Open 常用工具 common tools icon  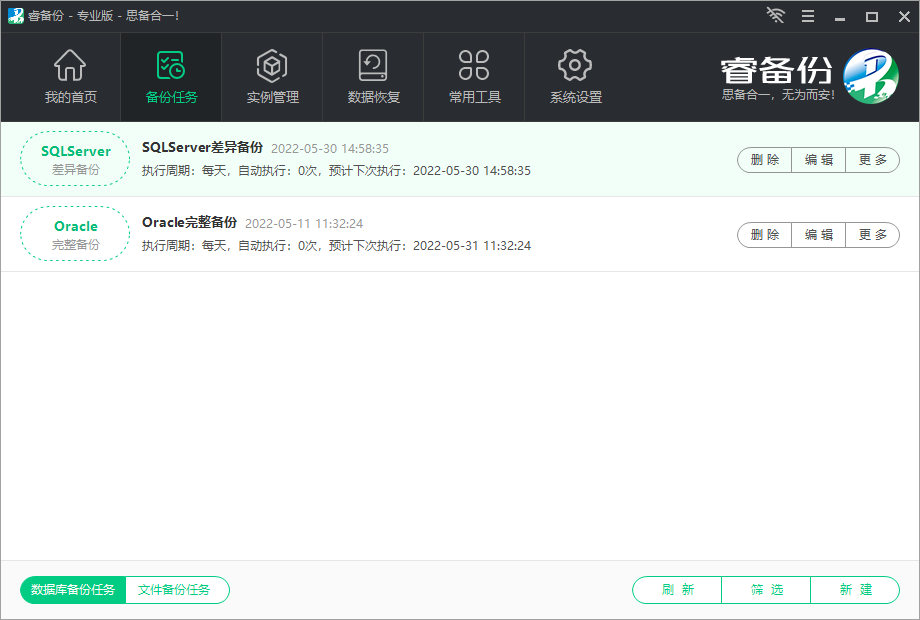474,65
